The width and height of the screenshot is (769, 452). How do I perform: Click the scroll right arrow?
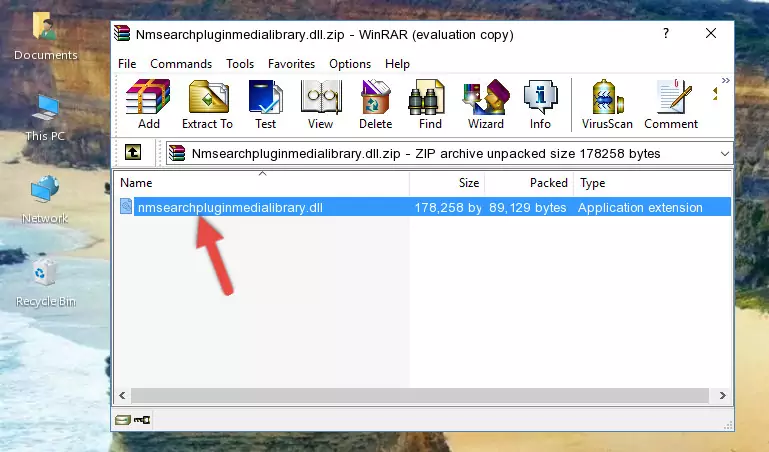[722, 395]
